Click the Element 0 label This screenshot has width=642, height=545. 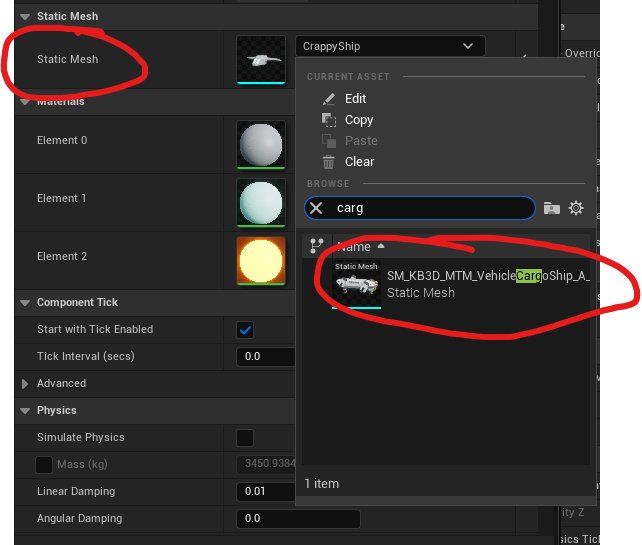(x=62, y=140)
